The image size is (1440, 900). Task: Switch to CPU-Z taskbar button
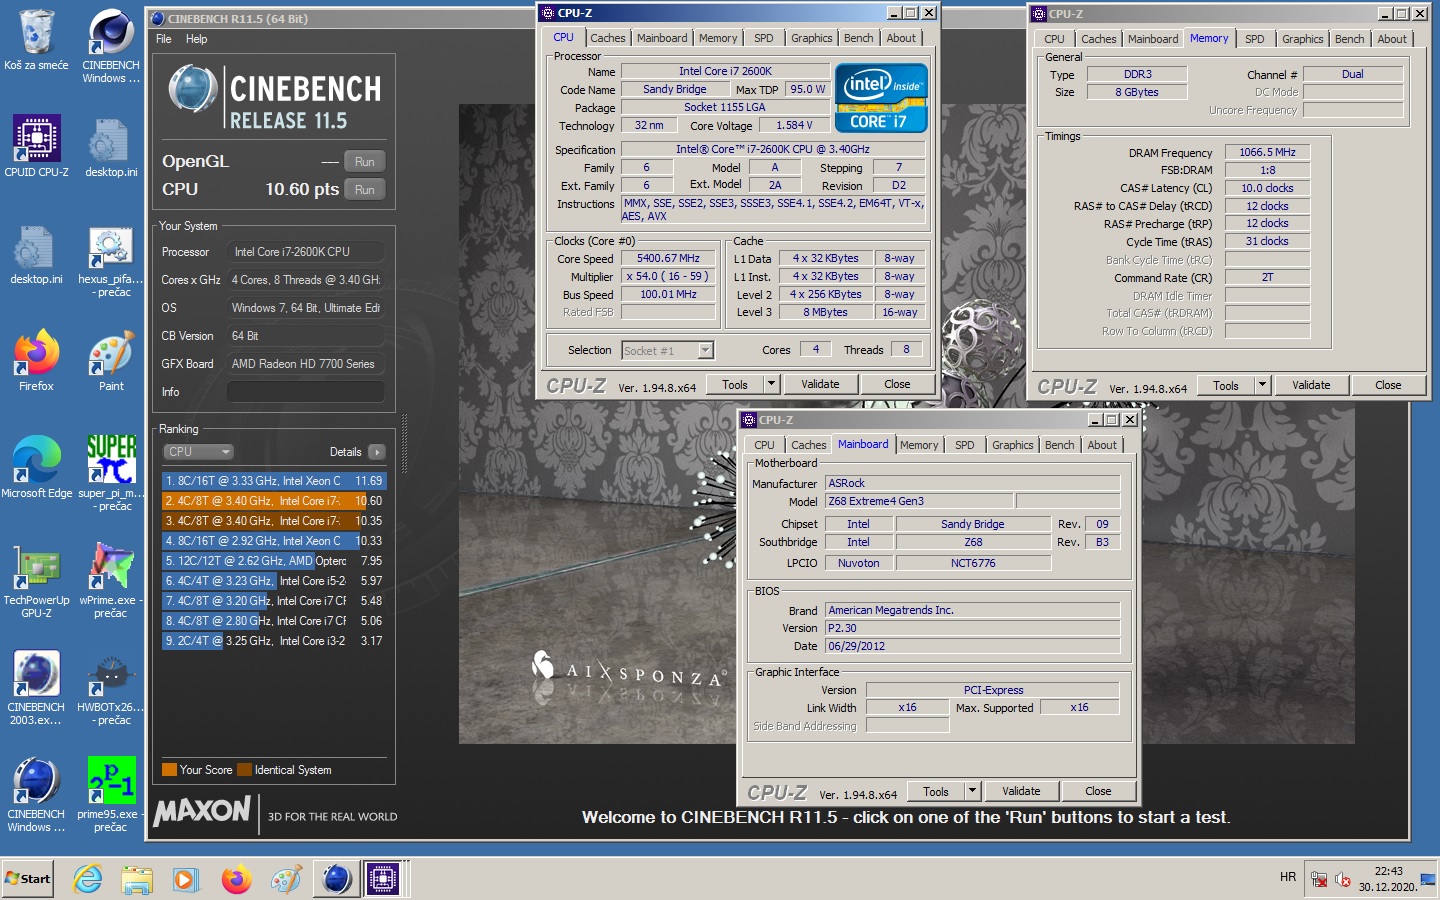[383, 879]
